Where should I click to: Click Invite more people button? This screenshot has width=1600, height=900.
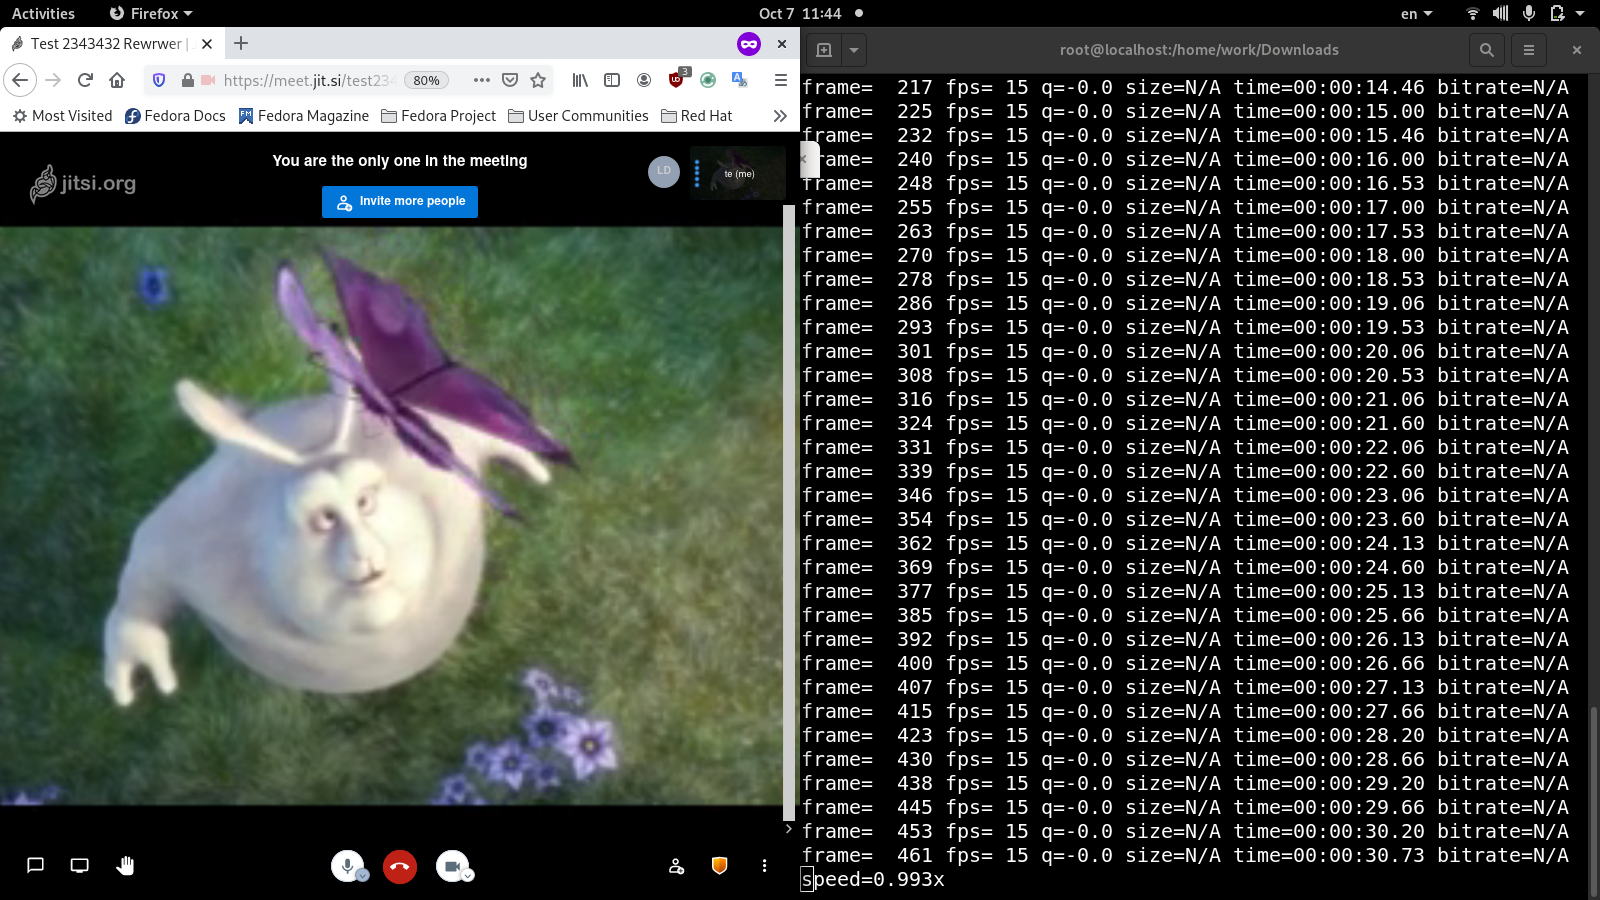pos(400,201)
